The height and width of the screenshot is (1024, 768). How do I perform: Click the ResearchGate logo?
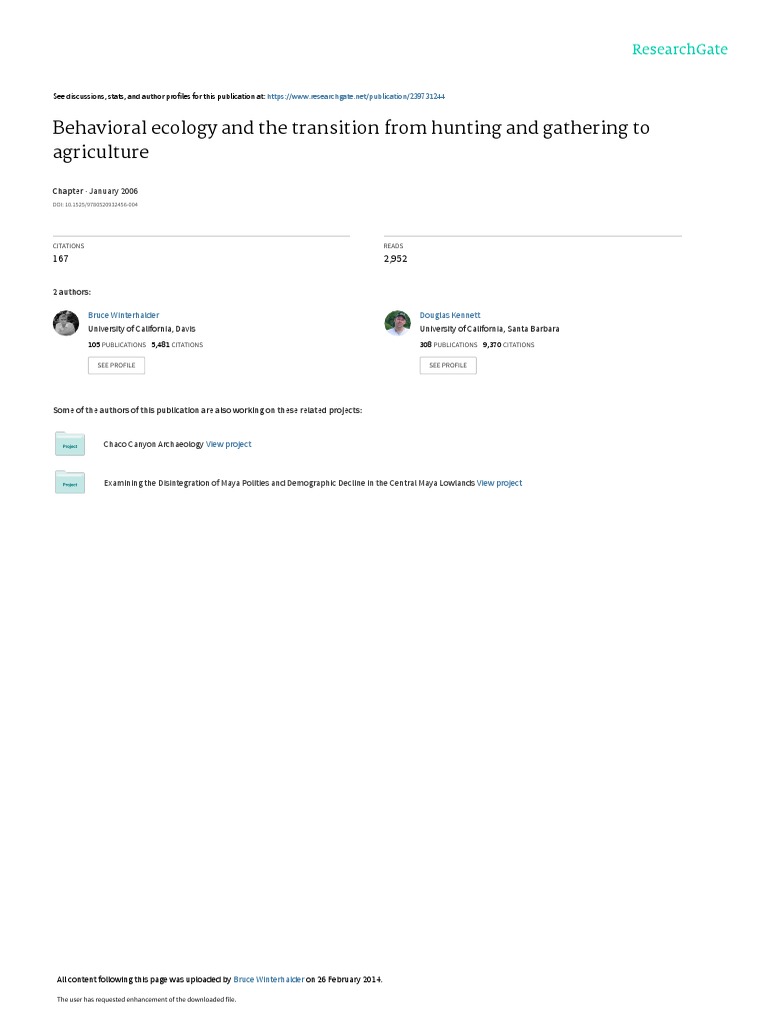[x=679, y=49]
